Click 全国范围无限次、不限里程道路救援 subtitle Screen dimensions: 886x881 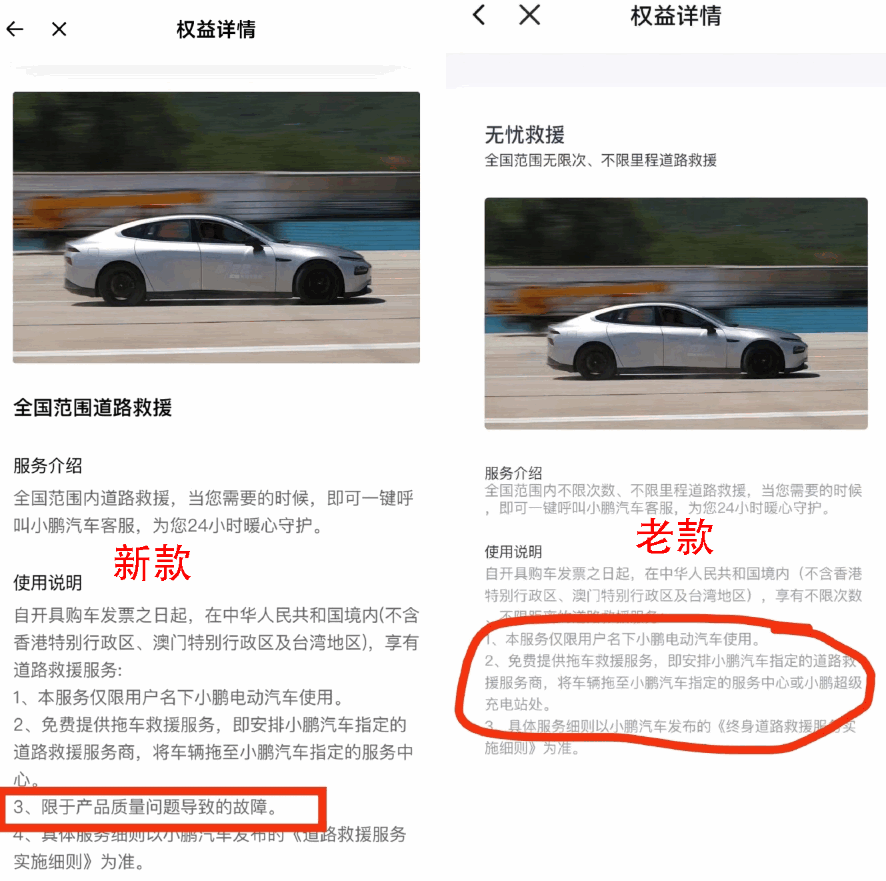pyautogui.click(x=601, y=160)
